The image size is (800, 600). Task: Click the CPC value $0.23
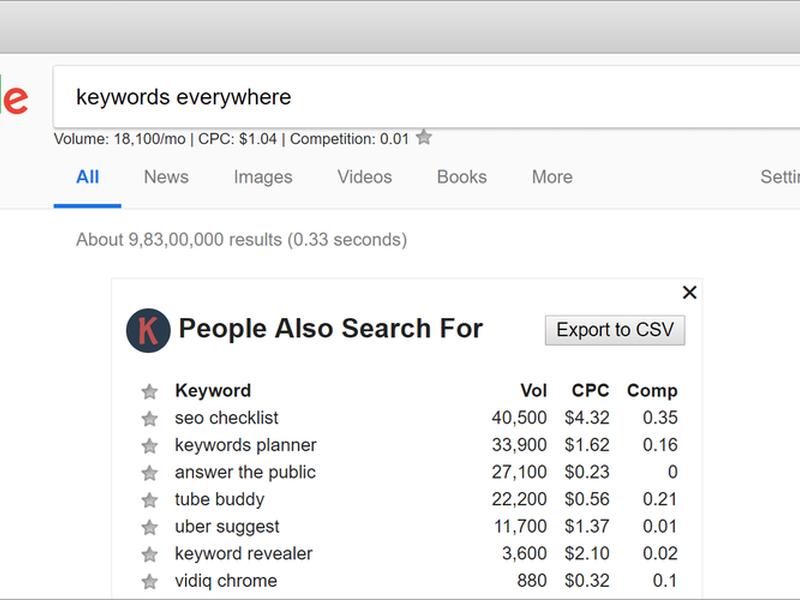pyautogui.click(x=587, y=472)
